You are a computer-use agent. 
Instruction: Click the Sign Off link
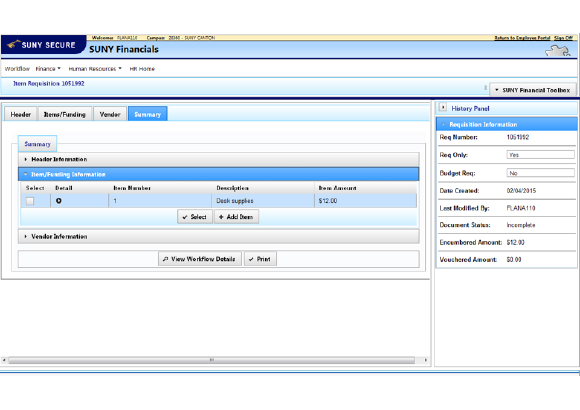[563, 38]
